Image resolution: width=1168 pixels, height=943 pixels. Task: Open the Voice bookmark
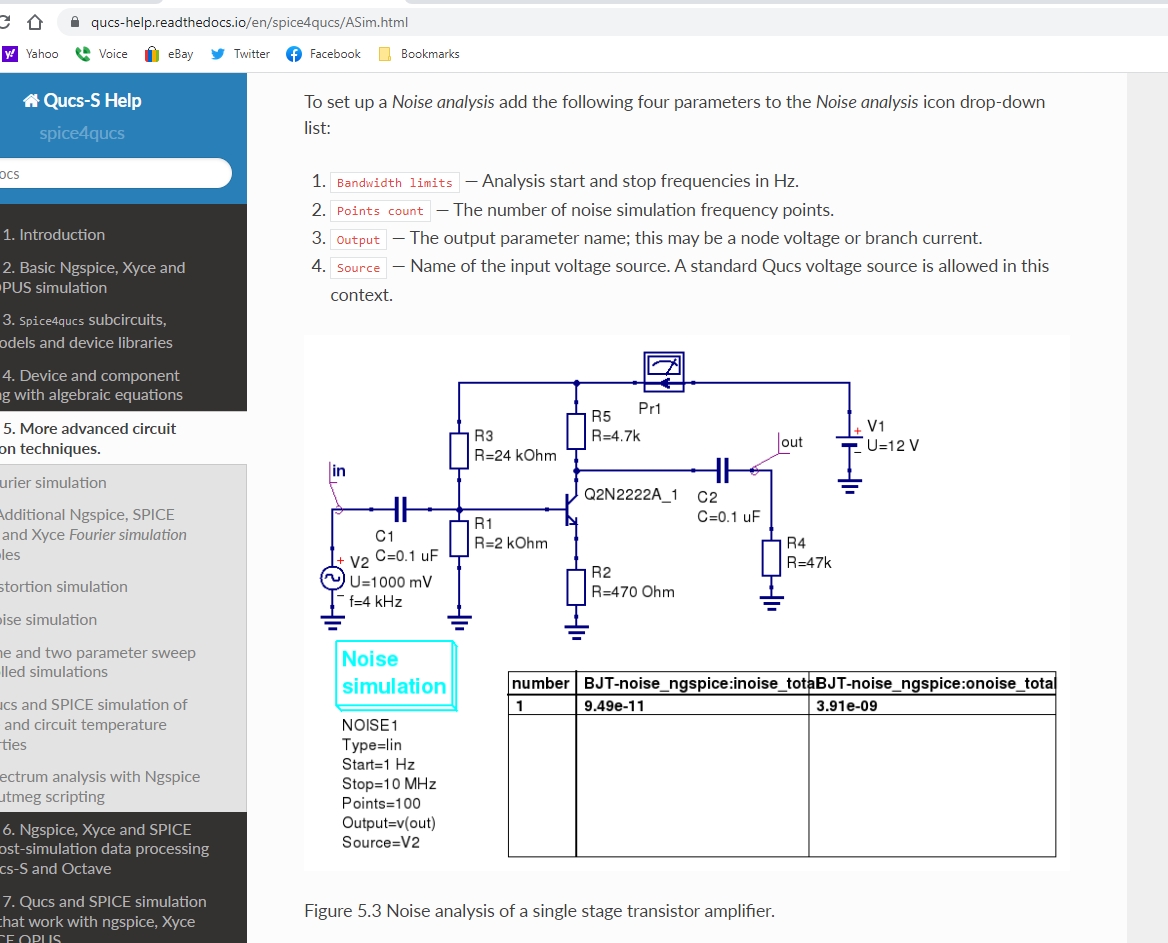pos(101,54)
